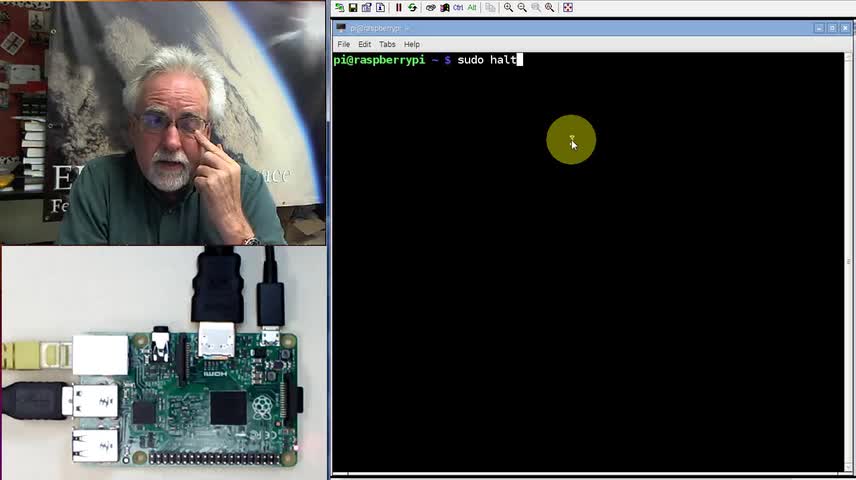Screen dimensions: 856x480
Task: Click the Ctrl-Esc send icon
Action: pos(444,8)
